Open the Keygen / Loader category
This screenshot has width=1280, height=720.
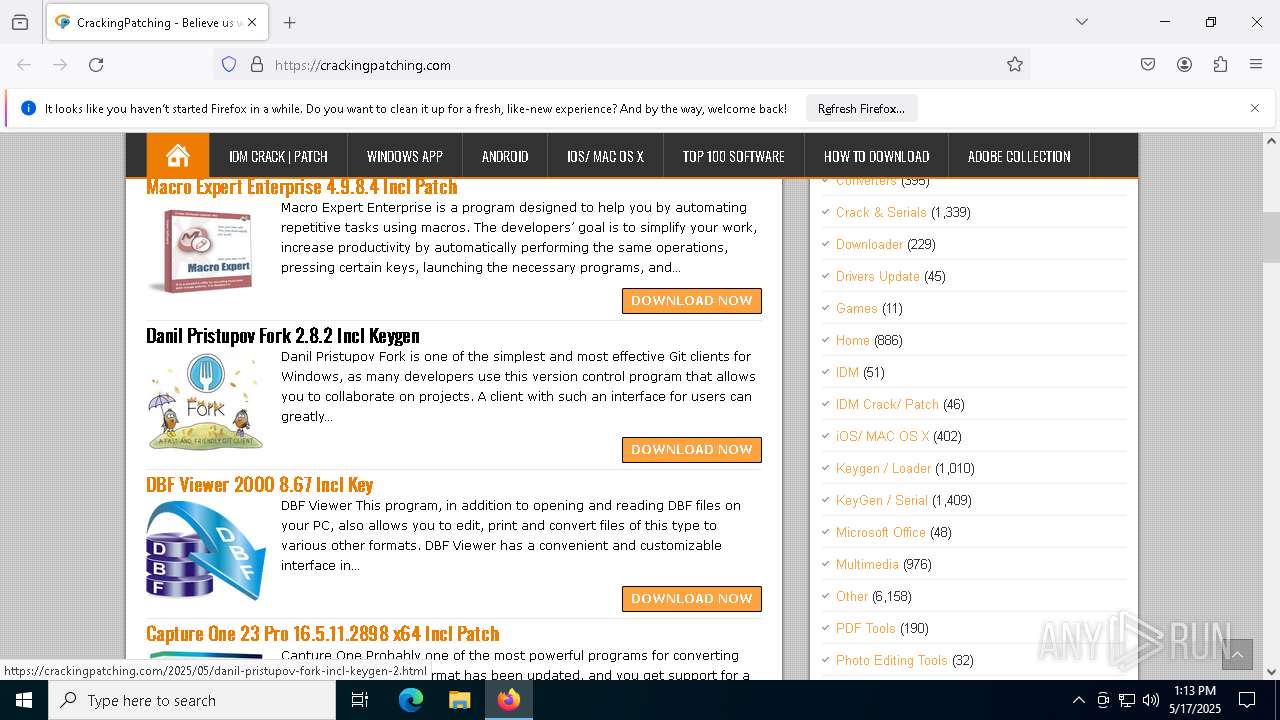click(x=883, y=468)
